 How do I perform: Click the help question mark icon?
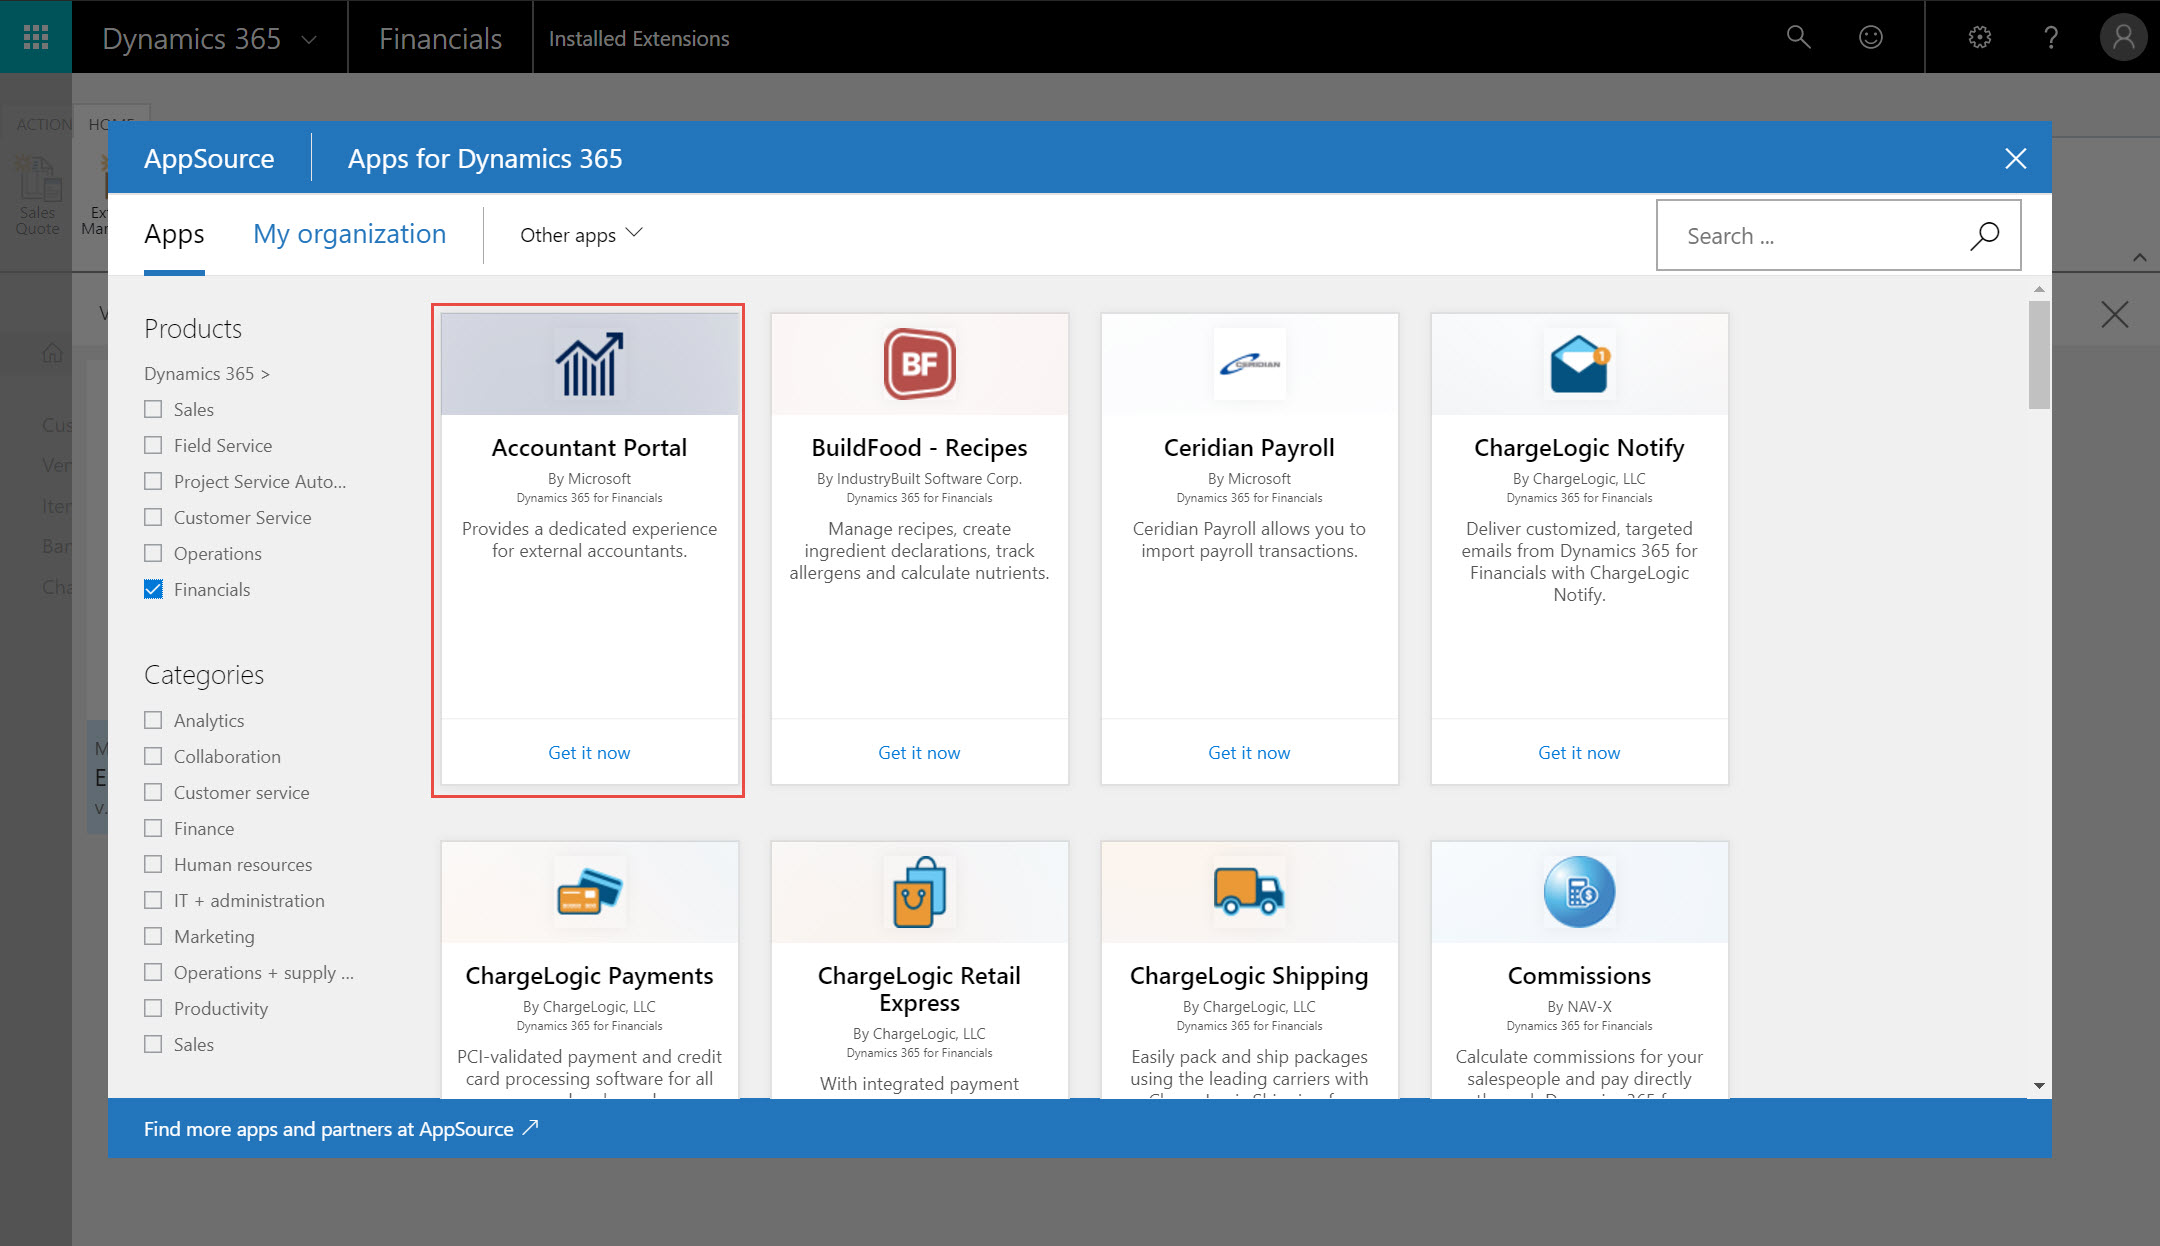[2051, 37]
